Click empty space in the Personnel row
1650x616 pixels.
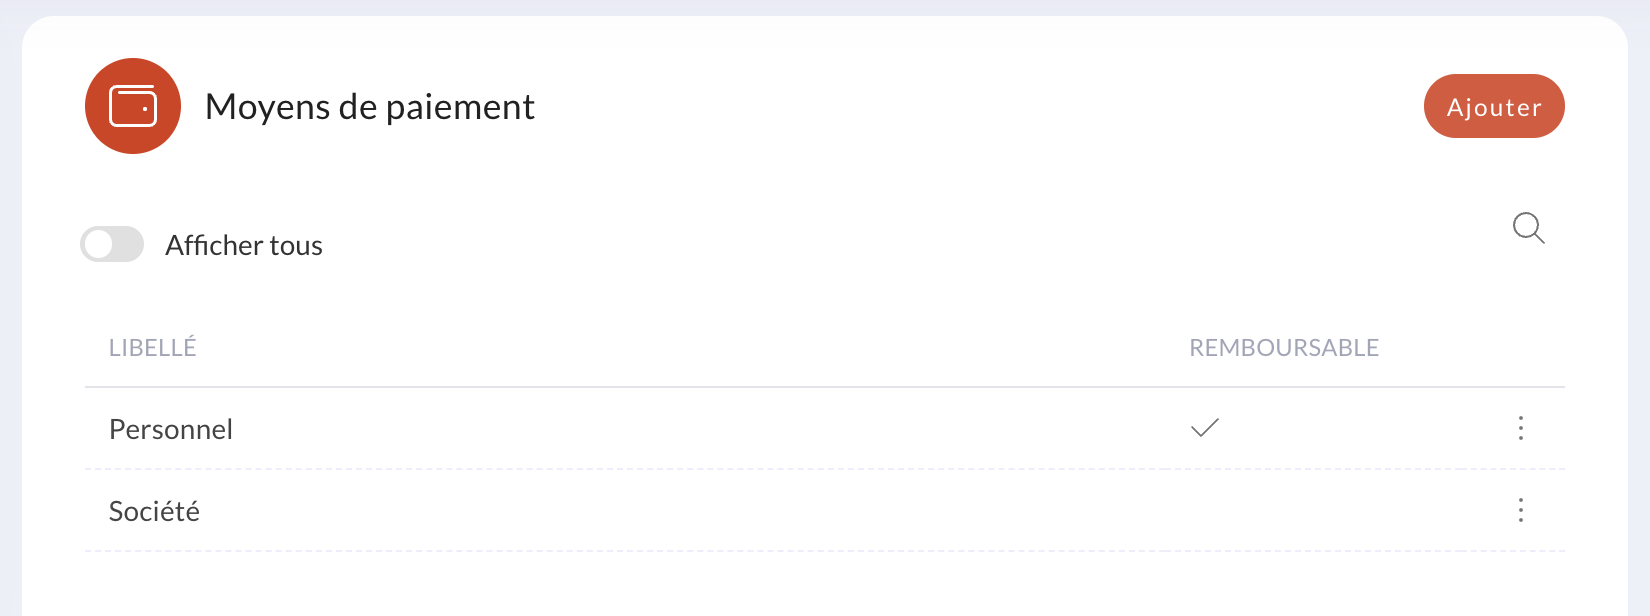(700, 428)
